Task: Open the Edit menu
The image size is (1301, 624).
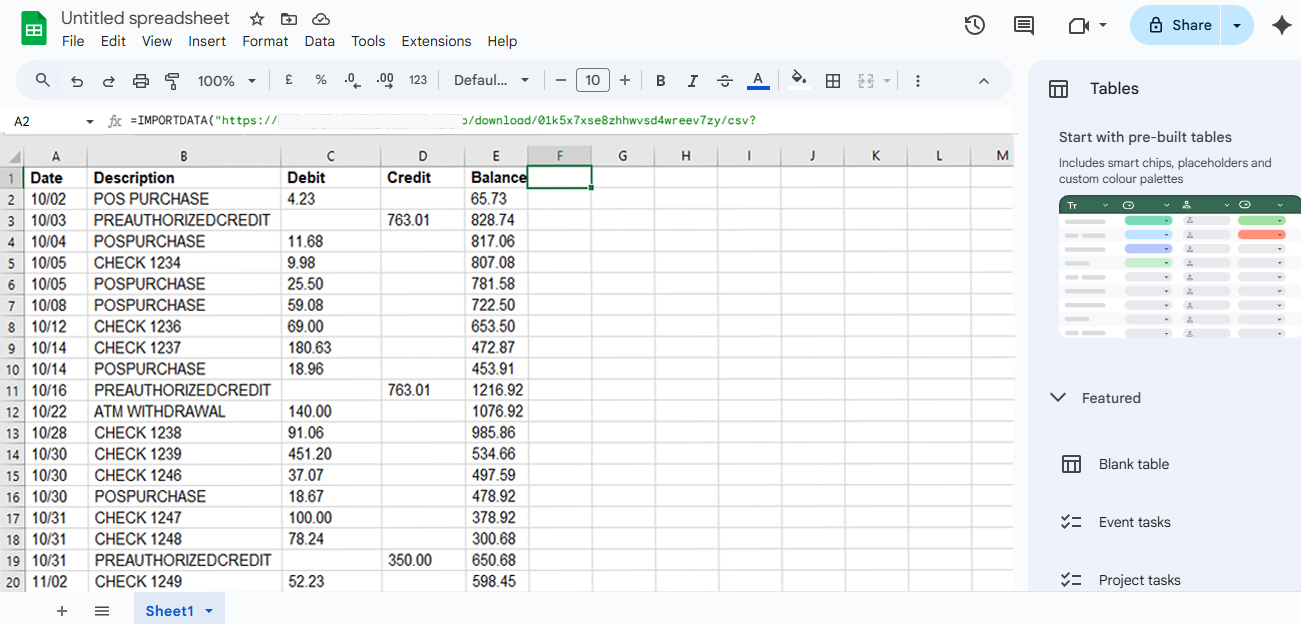Action: (113, 41)
